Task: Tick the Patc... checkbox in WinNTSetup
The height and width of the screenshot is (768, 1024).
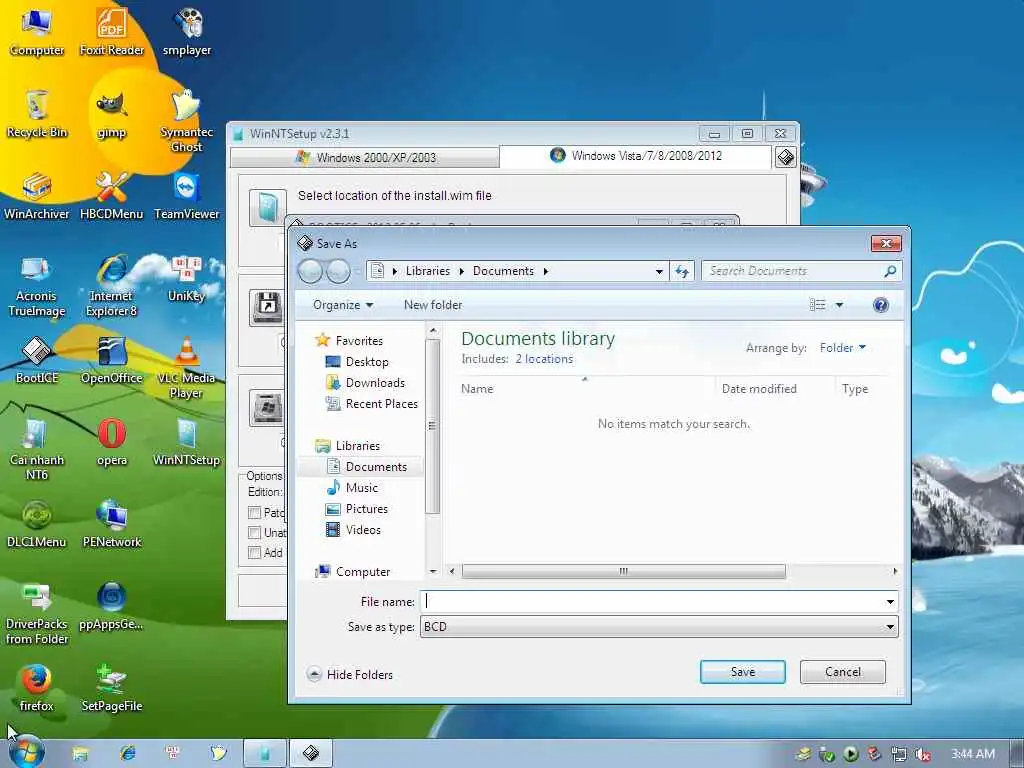Action: [x=255, y=513]
